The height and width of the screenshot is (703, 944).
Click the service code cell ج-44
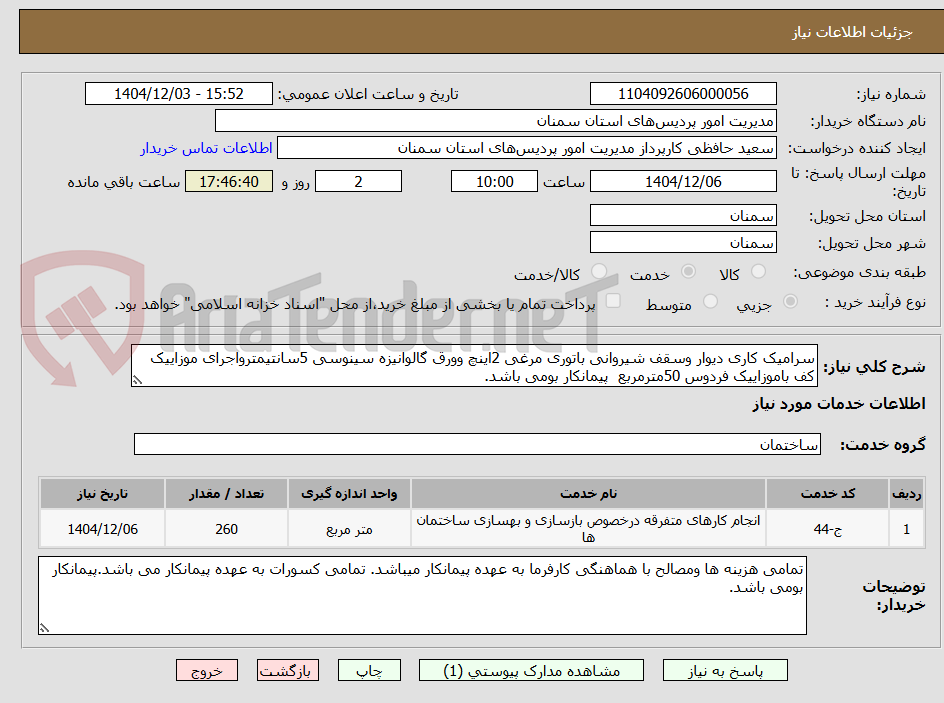pos(828,528)
